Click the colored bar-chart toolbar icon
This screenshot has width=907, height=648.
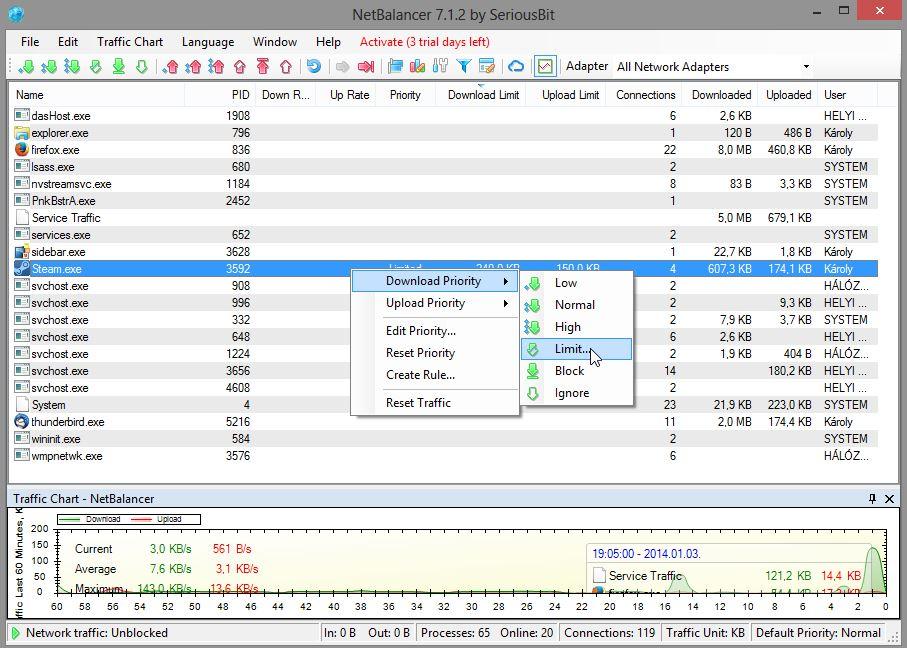click(417, 67)
